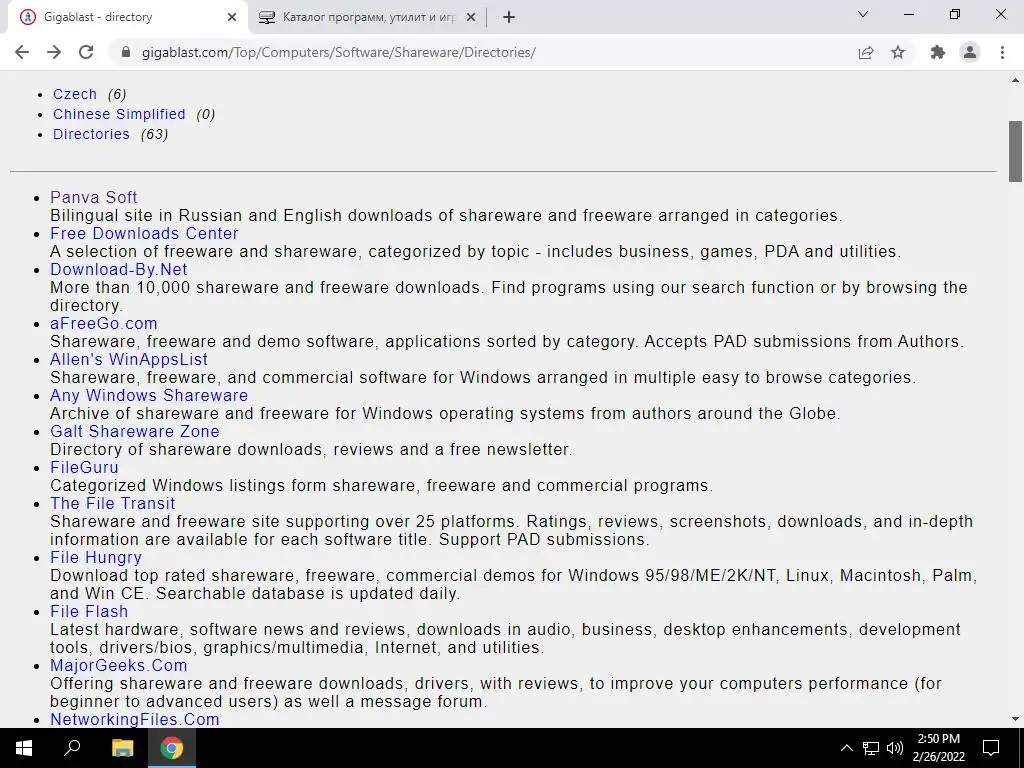The image size is (1024, 768).
Task: Show hidden system tray icons
Action: coord(846,748)
